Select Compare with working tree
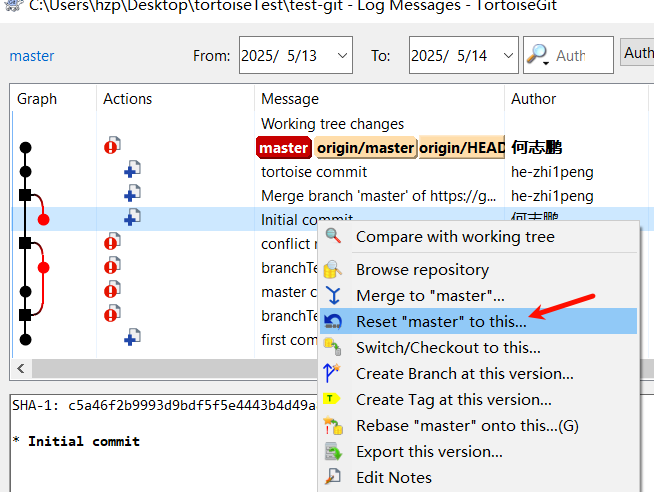The image size is (654, 492). click(x=478, y=236)
